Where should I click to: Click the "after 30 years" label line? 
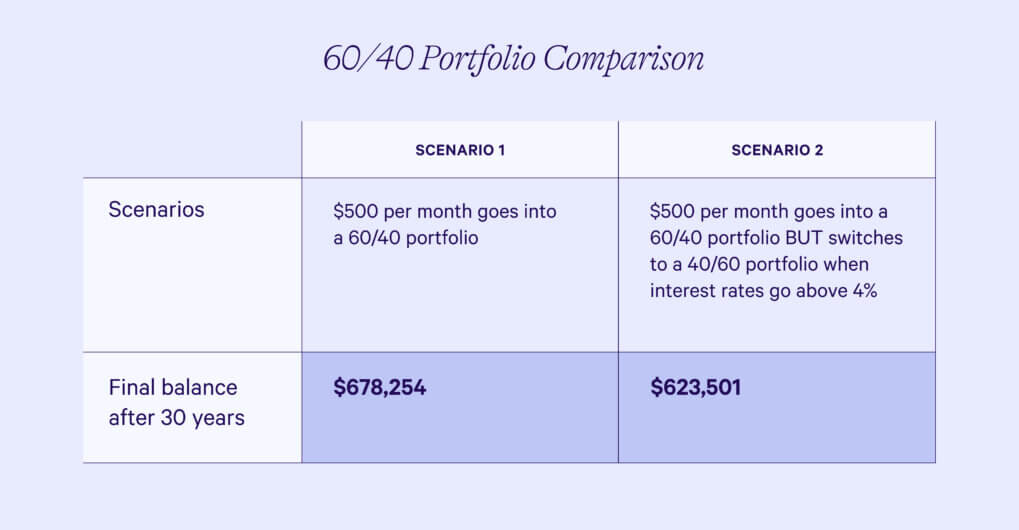click(x=176, y=416)
